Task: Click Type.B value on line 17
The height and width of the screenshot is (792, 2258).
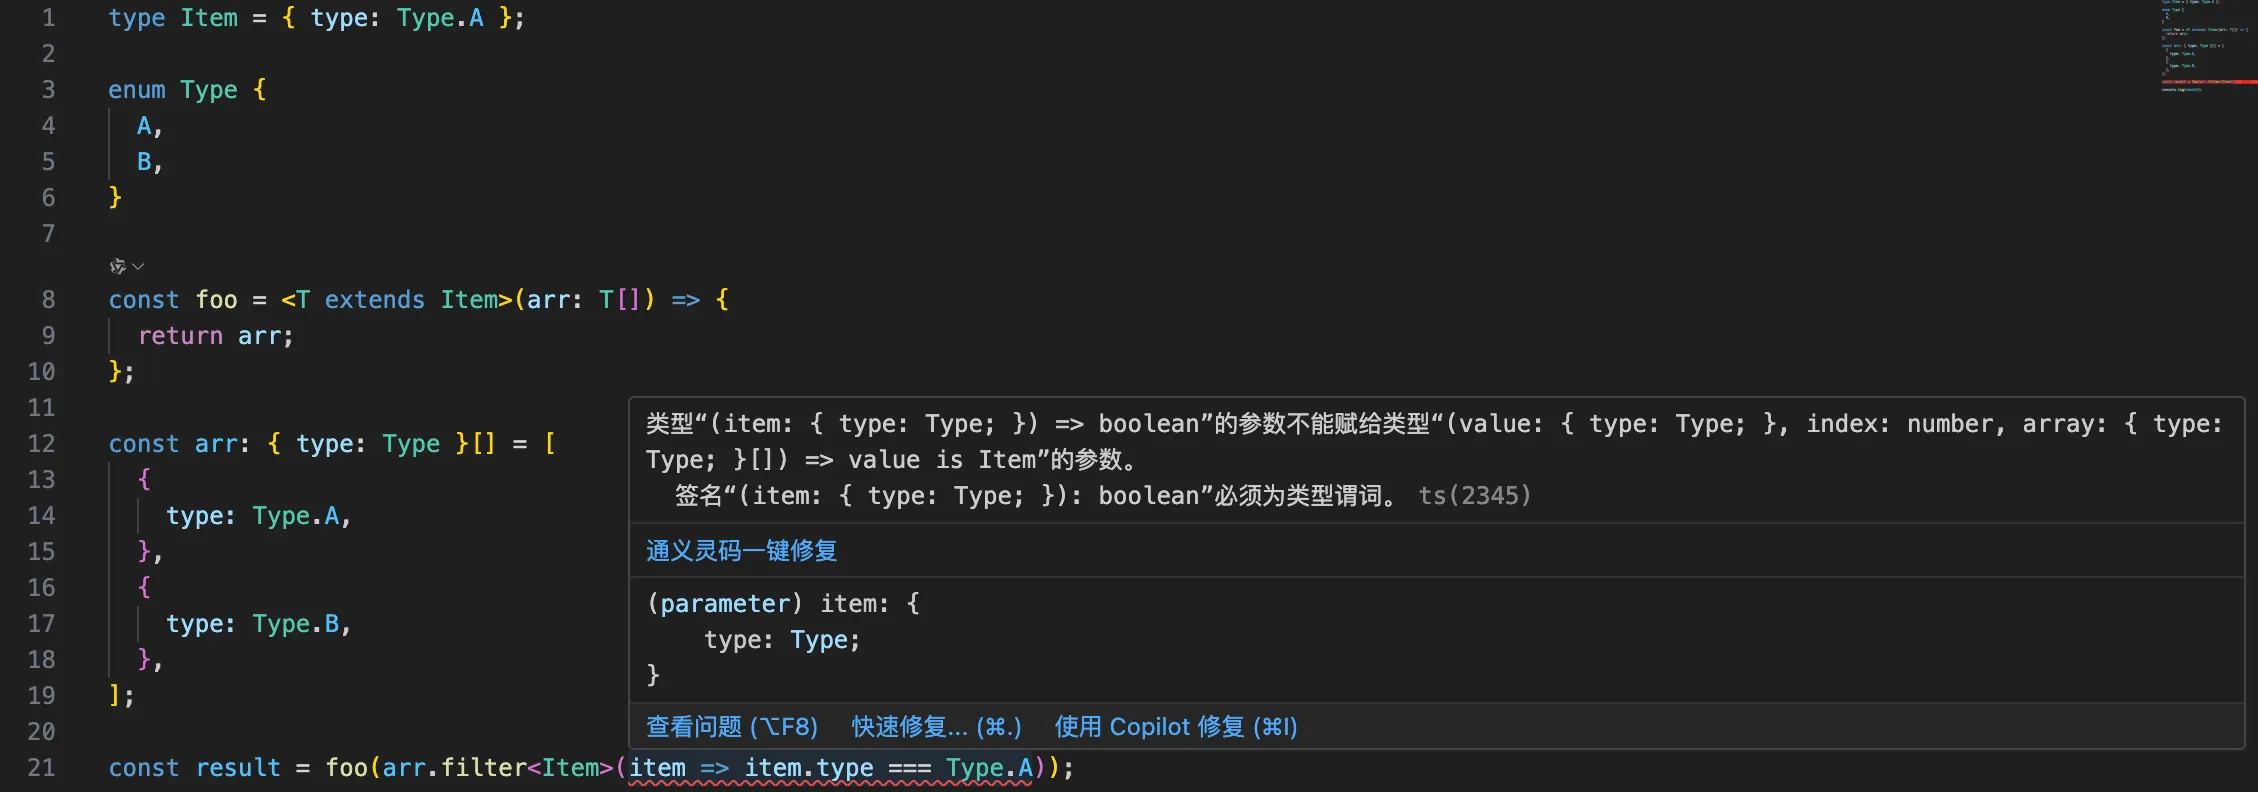Action: point(296,624)
